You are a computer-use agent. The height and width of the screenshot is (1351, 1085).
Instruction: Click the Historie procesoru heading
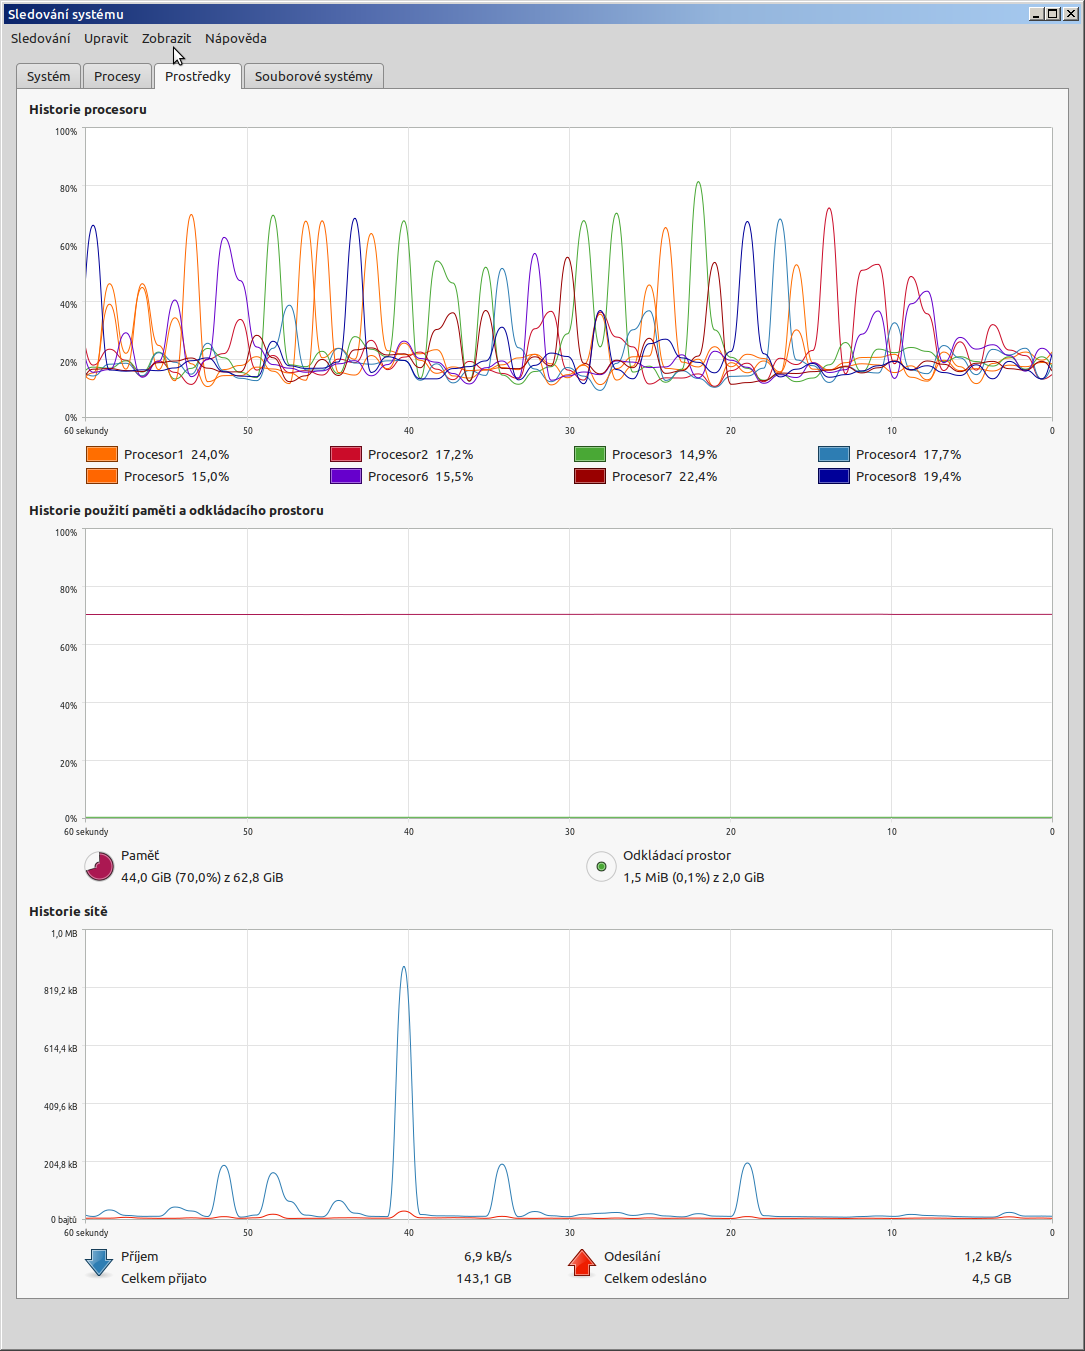pos(88,109)
